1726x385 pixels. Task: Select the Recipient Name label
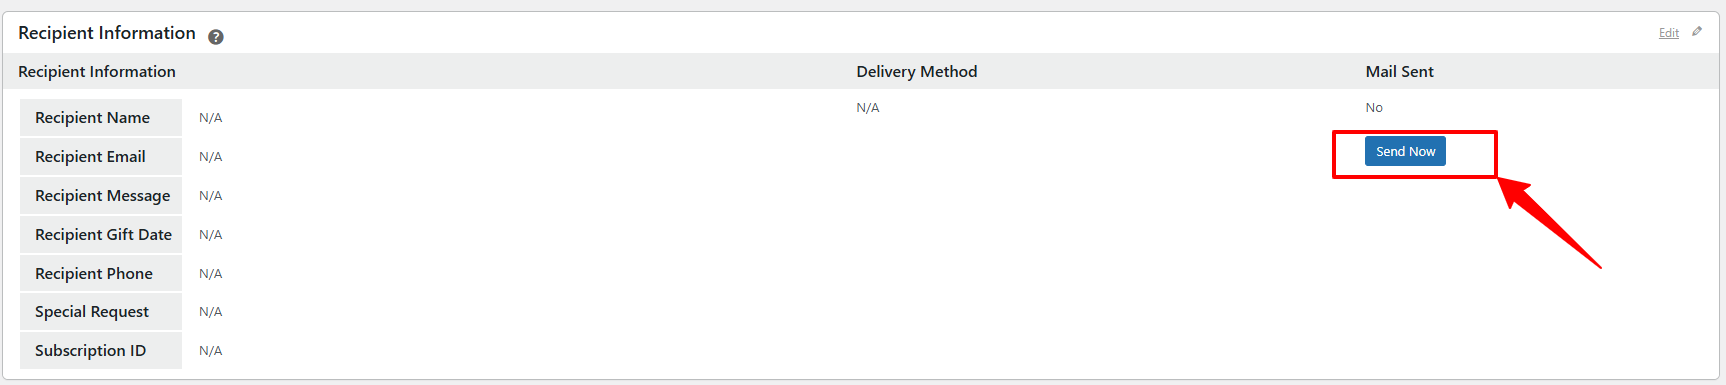tap(92, 117)
